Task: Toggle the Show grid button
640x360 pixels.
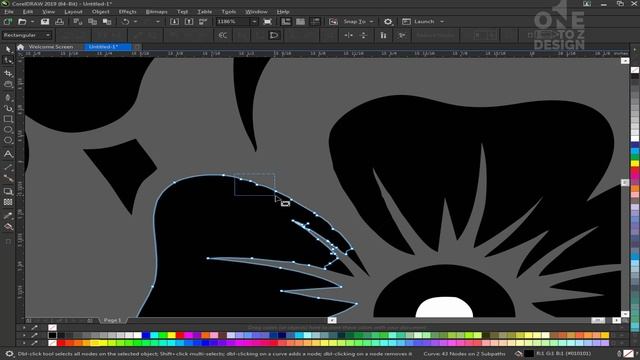Action: click(x=300, y=22)
